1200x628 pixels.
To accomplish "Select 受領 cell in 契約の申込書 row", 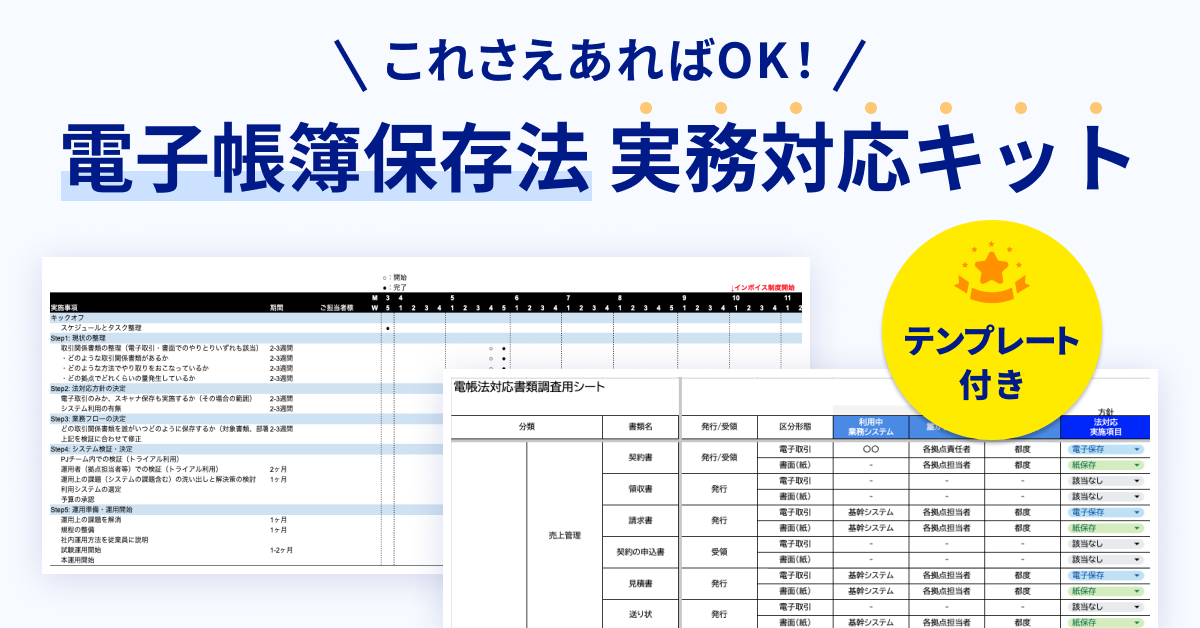I will 719,551.
